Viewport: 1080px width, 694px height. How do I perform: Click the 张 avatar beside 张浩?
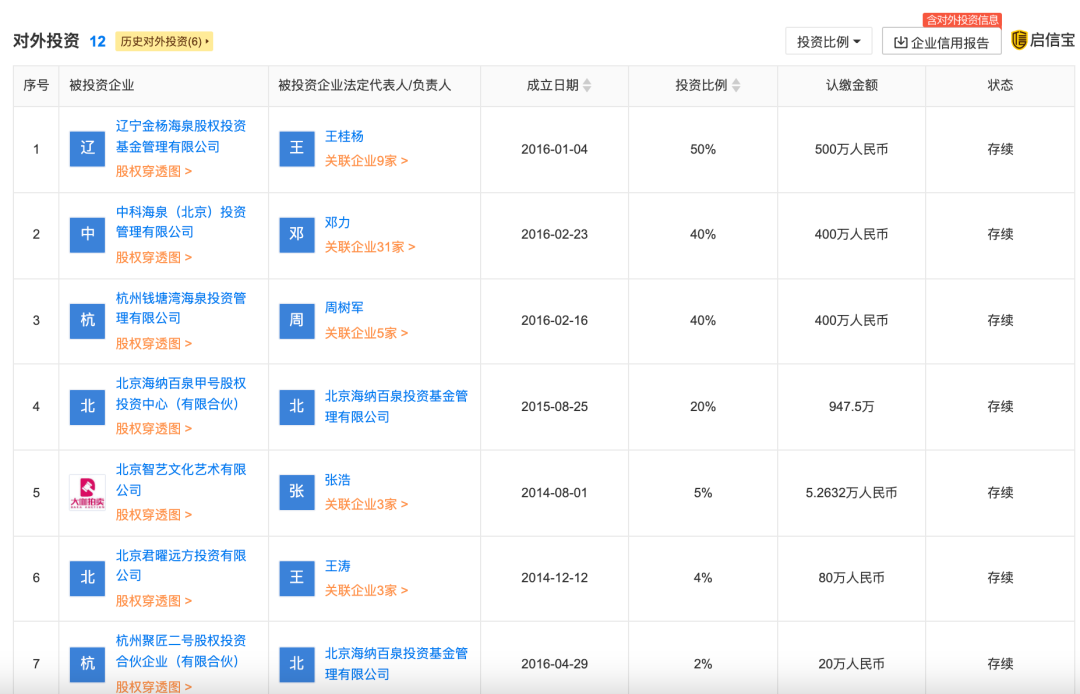[297, 492]
